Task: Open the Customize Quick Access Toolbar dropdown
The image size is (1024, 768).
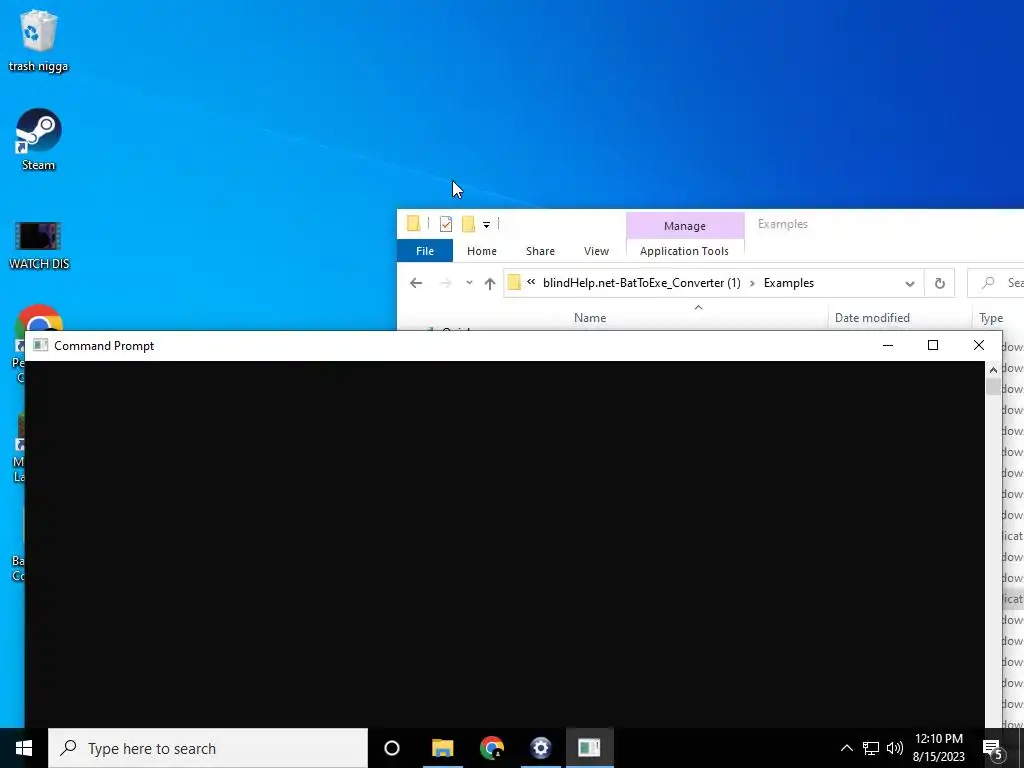Action: (487, 225)
